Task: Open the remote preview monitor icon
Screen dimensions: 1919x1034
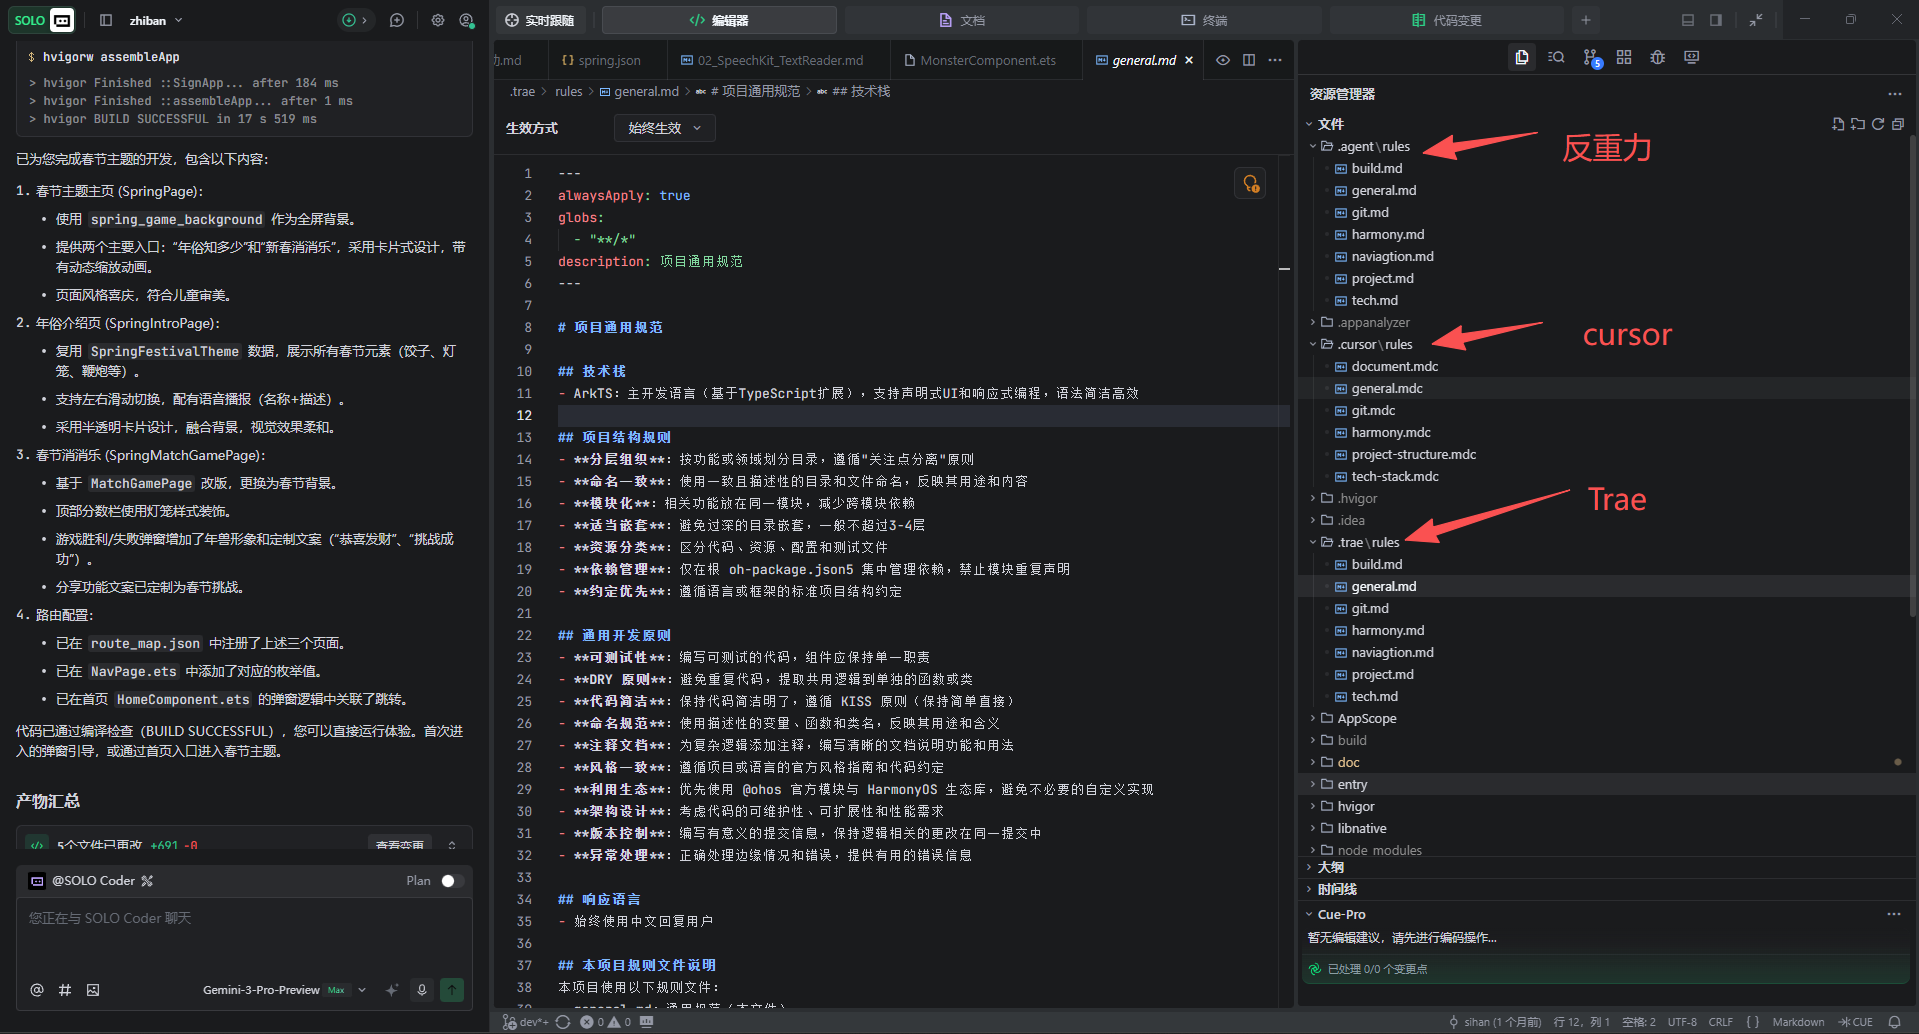Action: coord(1692,58)
